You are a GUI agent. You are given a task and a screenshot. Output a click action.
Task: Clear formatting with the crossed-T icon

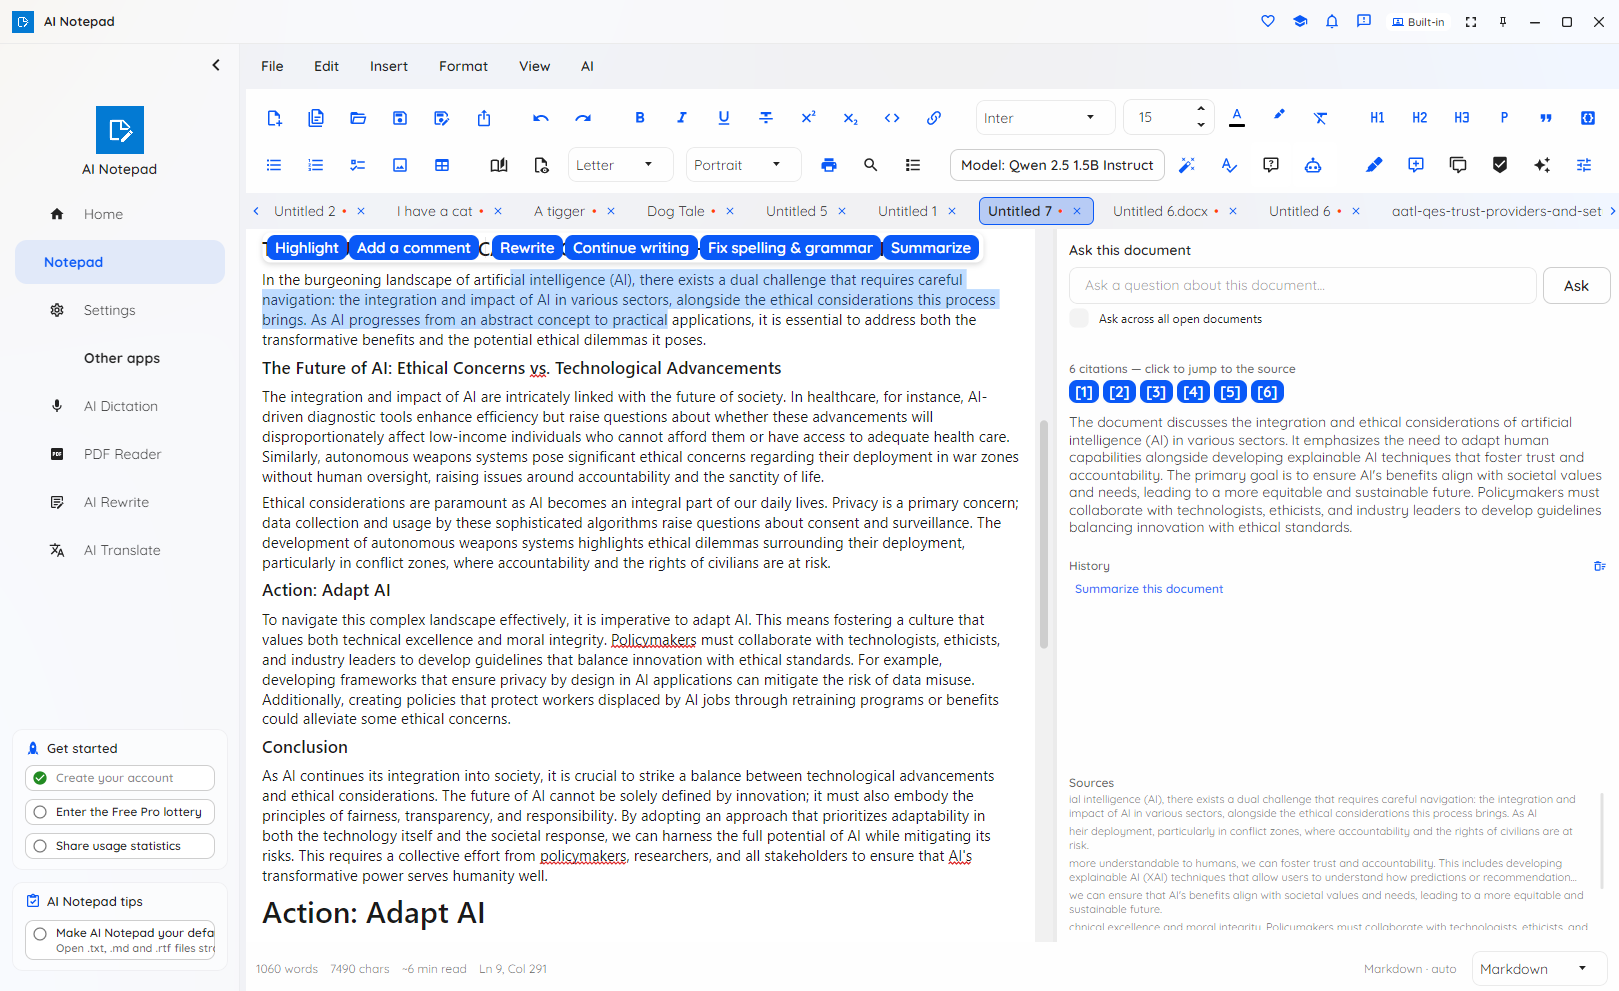pos(1321,118)
